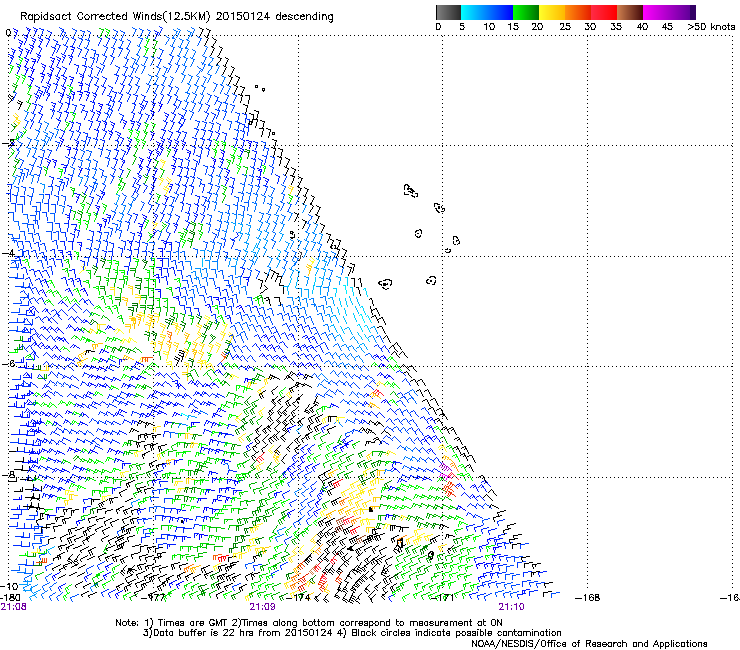Click the purple '21:10' time label
This screenshot has height=650, width=740.
pyautogui.click(x=512, y=607)
